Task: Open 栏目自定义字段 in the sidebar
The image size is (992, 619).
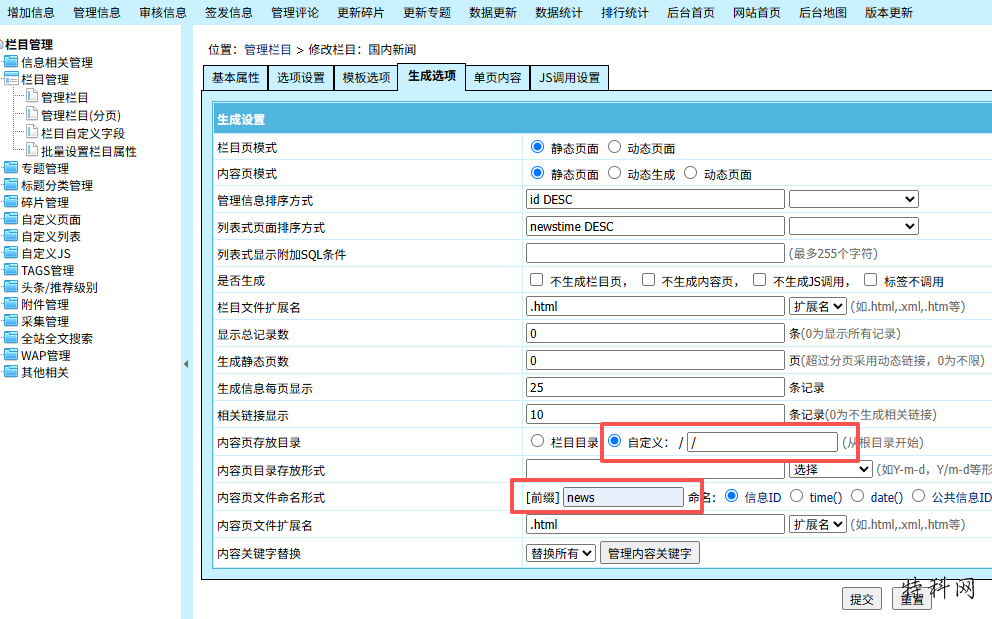Action: click(x=83, y=134)
